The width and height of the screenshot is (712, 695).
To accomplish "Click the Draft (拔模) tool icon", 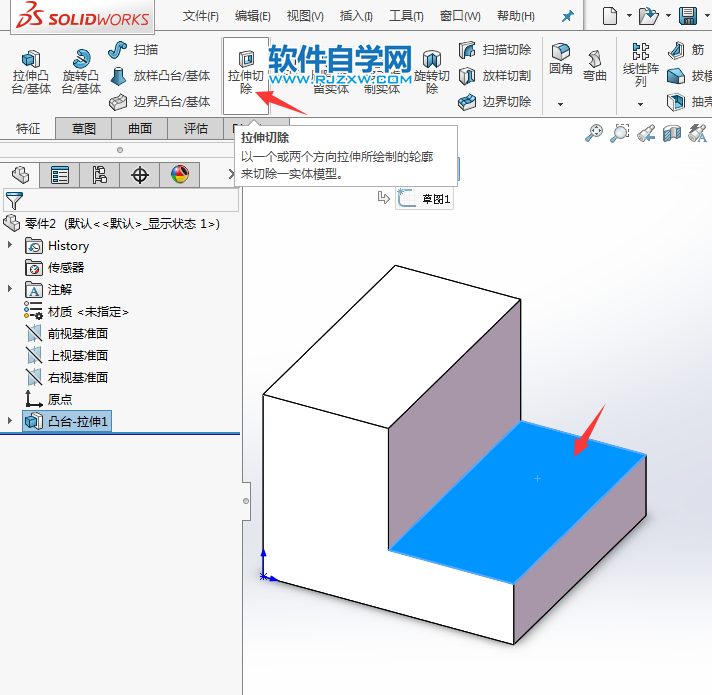I will [x=676, y=76].
